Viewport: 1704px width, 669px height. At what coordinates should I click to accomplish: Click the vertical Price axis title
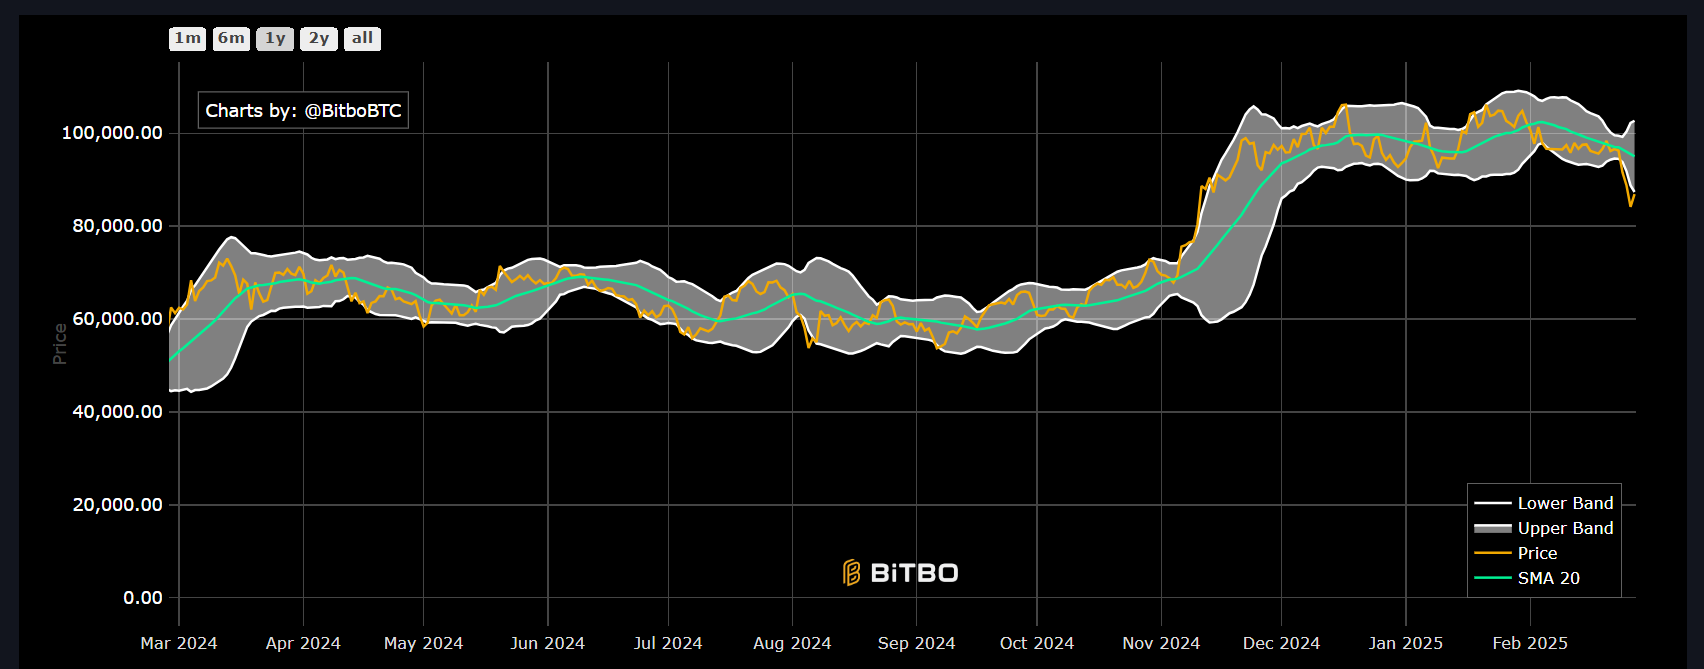pos(60,344)
